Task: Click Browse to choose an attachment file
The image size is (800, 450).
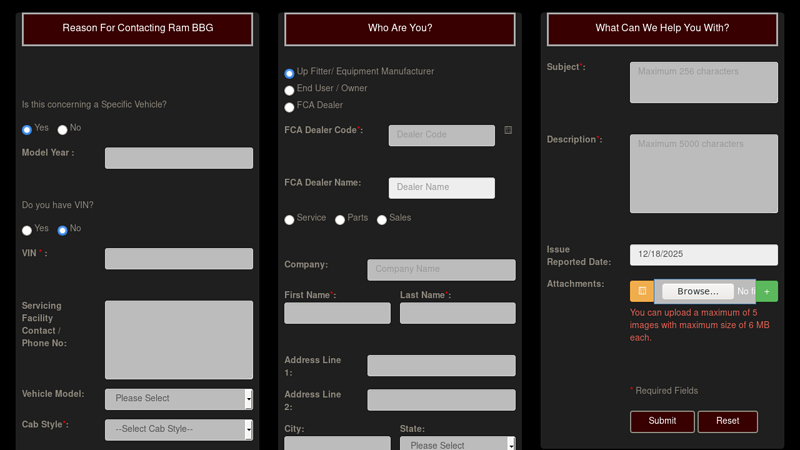Action: (697, 291)
